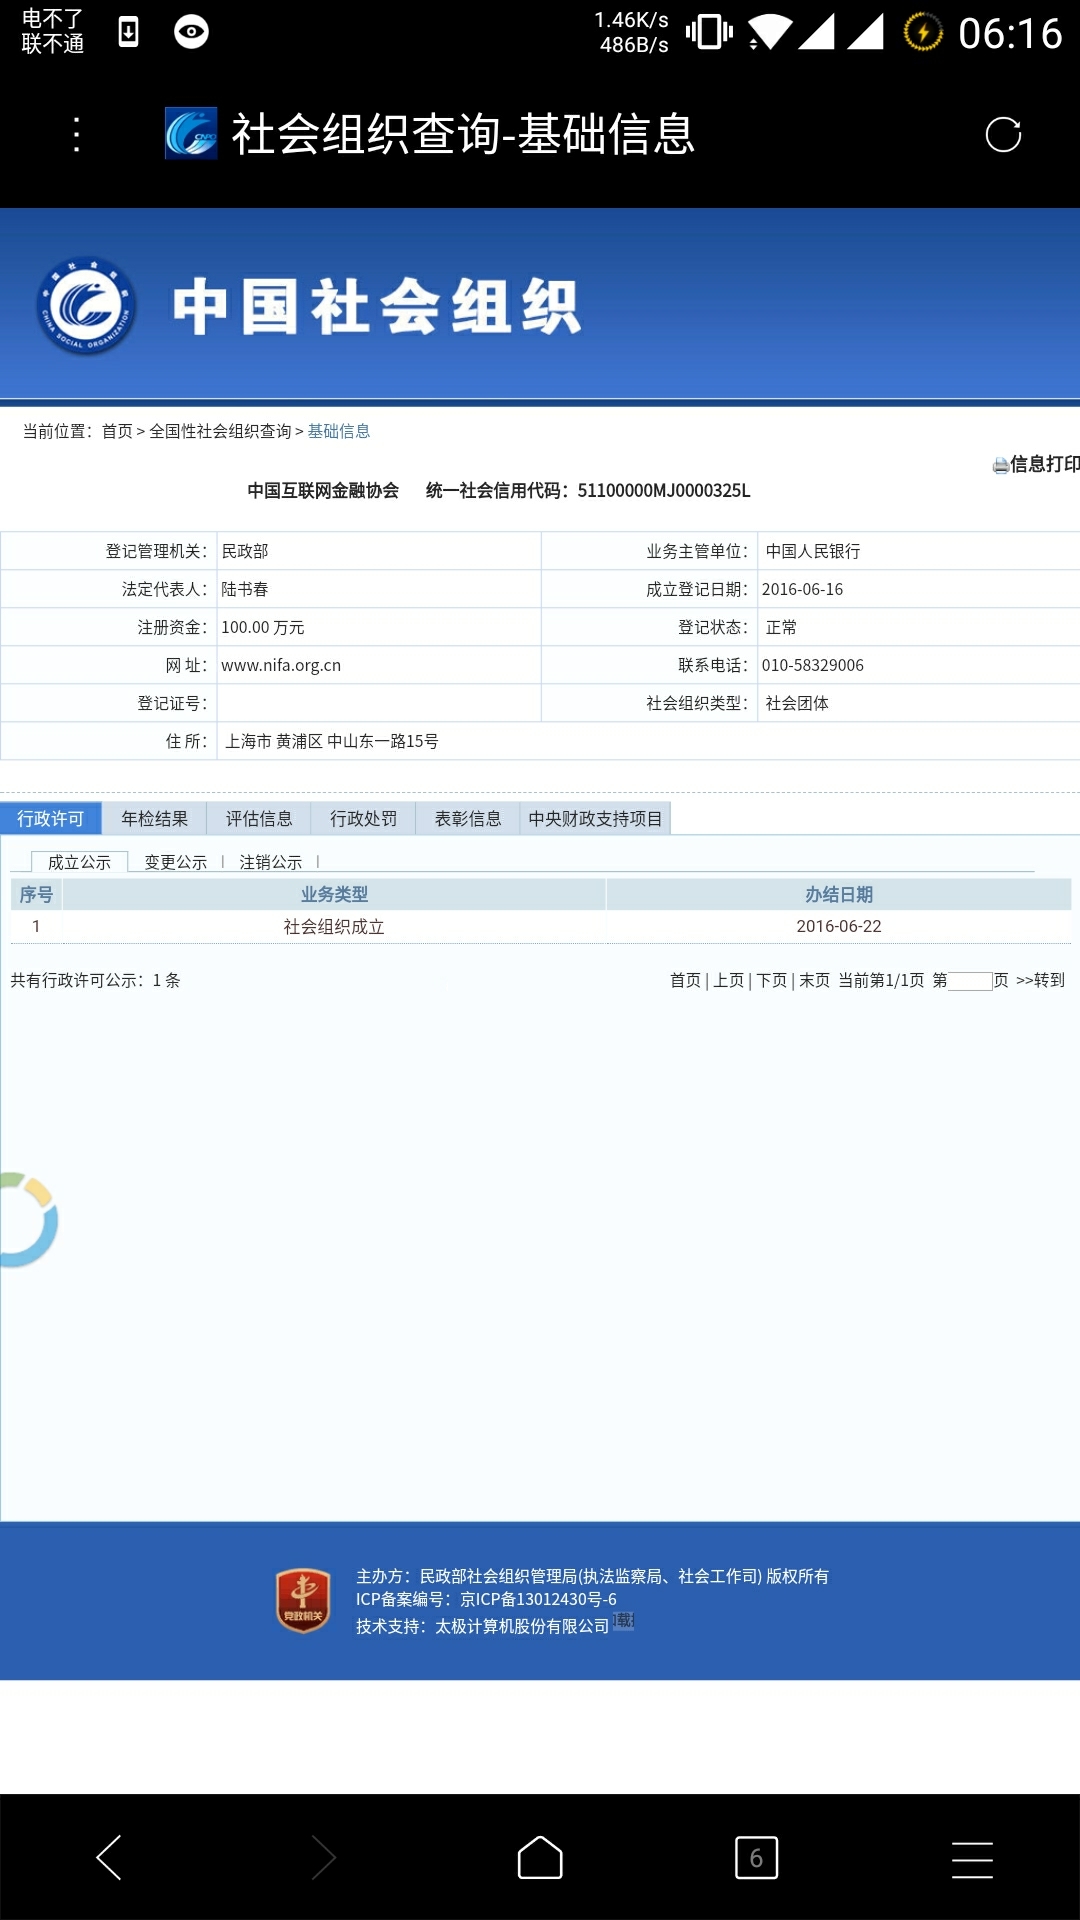Click the 基础信息 breadcrumb link

pos(339,431)
